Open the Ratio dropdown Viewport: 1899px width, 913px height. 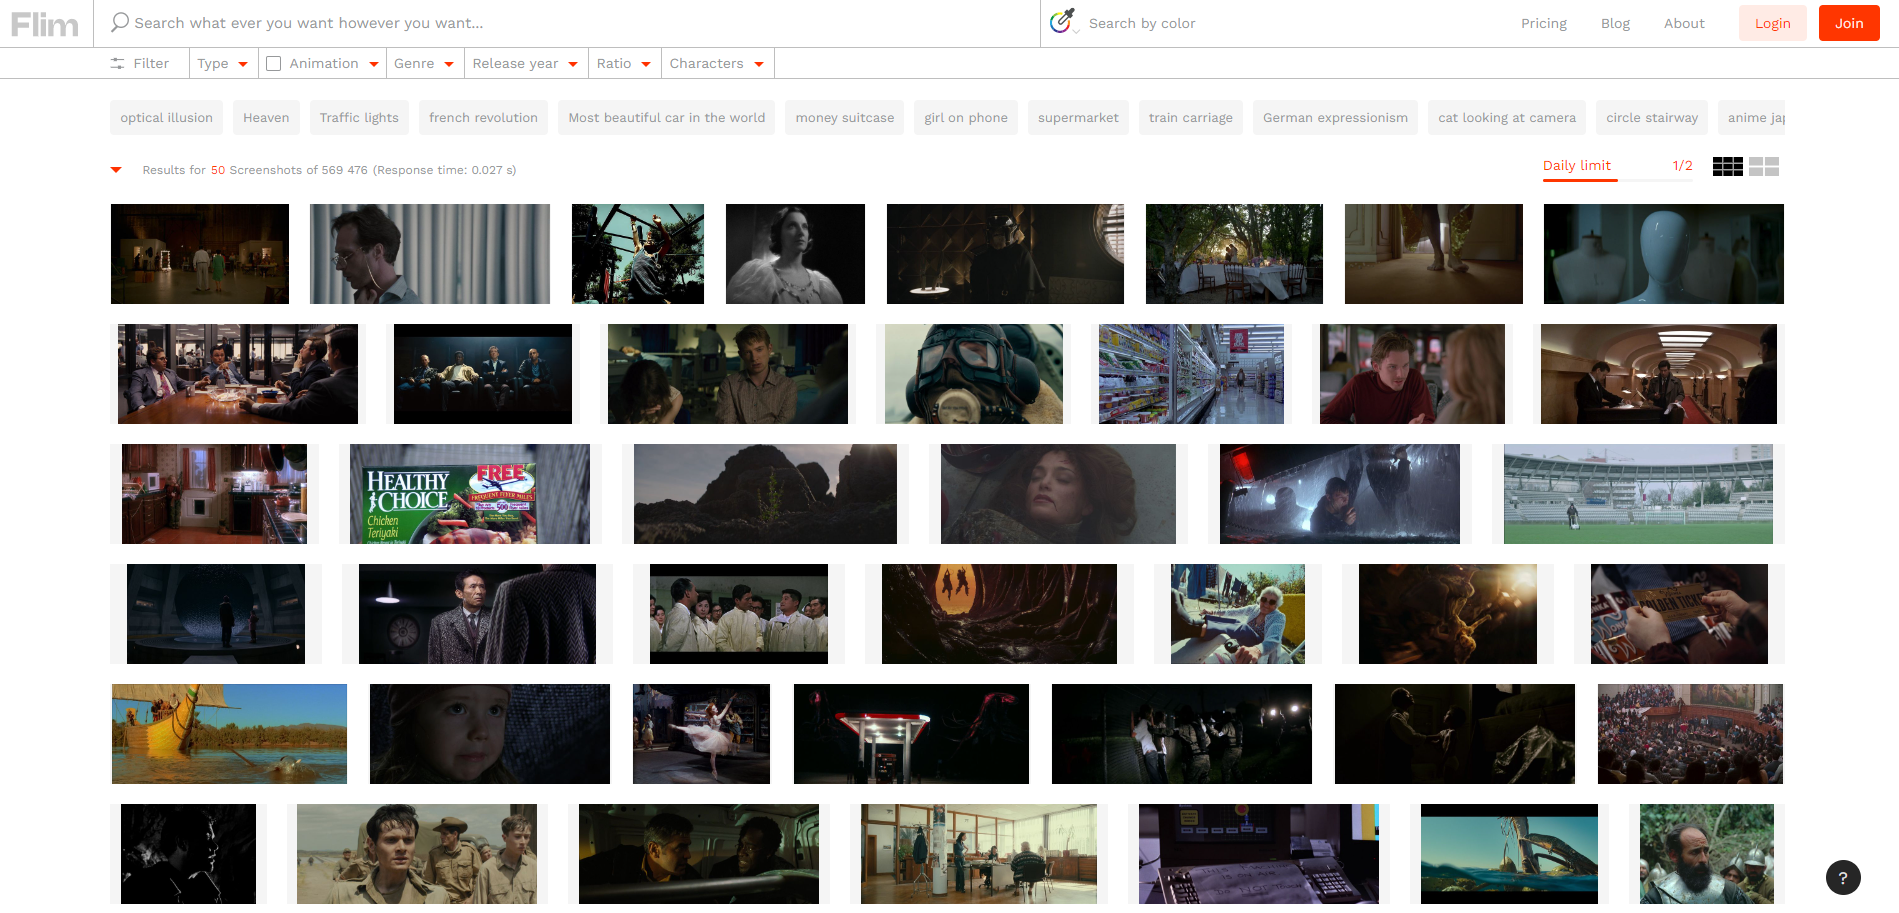tap(624, 63)
